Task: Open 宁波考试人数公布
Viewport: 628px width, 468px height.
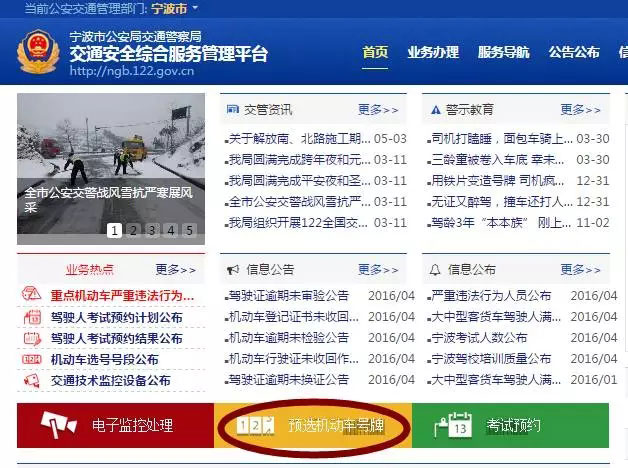Action: pos(479,338)
